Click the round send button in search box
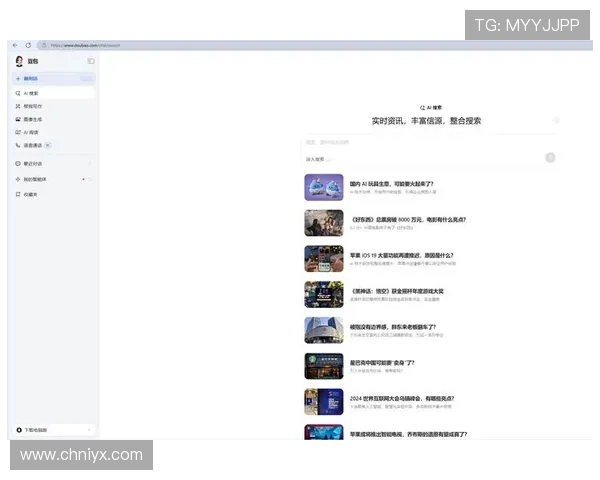This screenshot has width=600, height=480. coord(550,158)
